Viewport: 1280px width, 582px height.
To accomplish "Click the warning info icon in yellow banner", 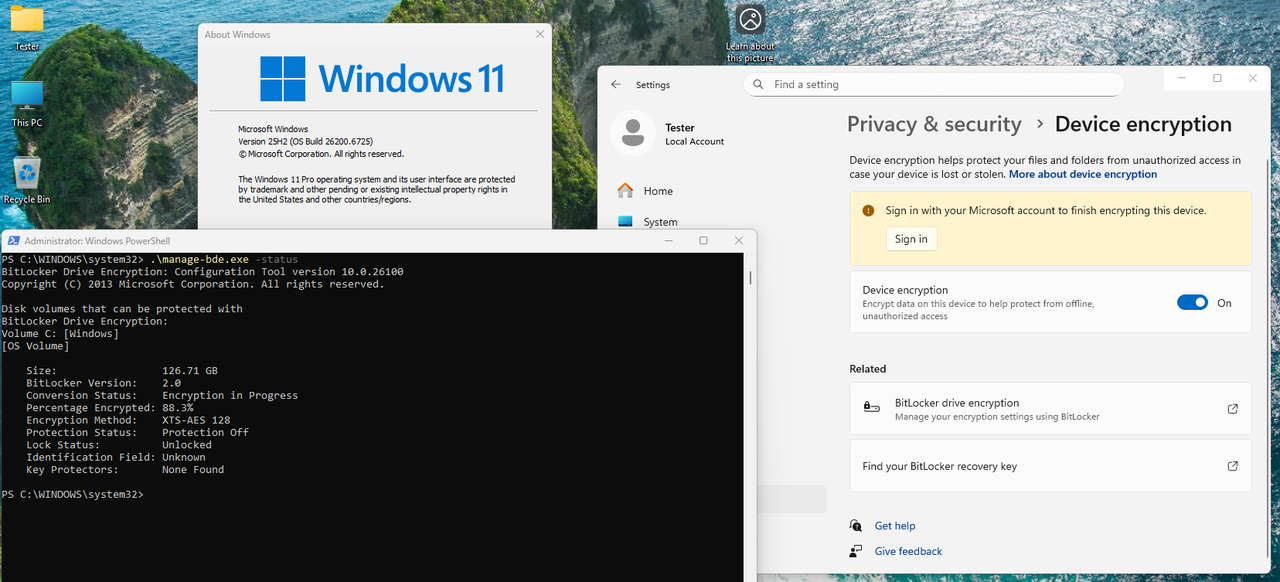I will [x=868, y=211].
